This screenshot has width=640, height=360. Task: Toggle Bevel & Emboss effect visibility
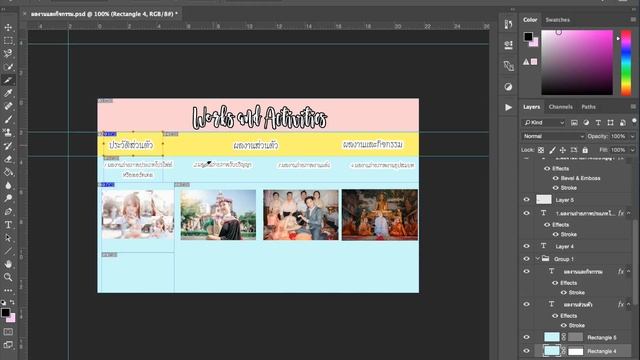coord(556,178)
